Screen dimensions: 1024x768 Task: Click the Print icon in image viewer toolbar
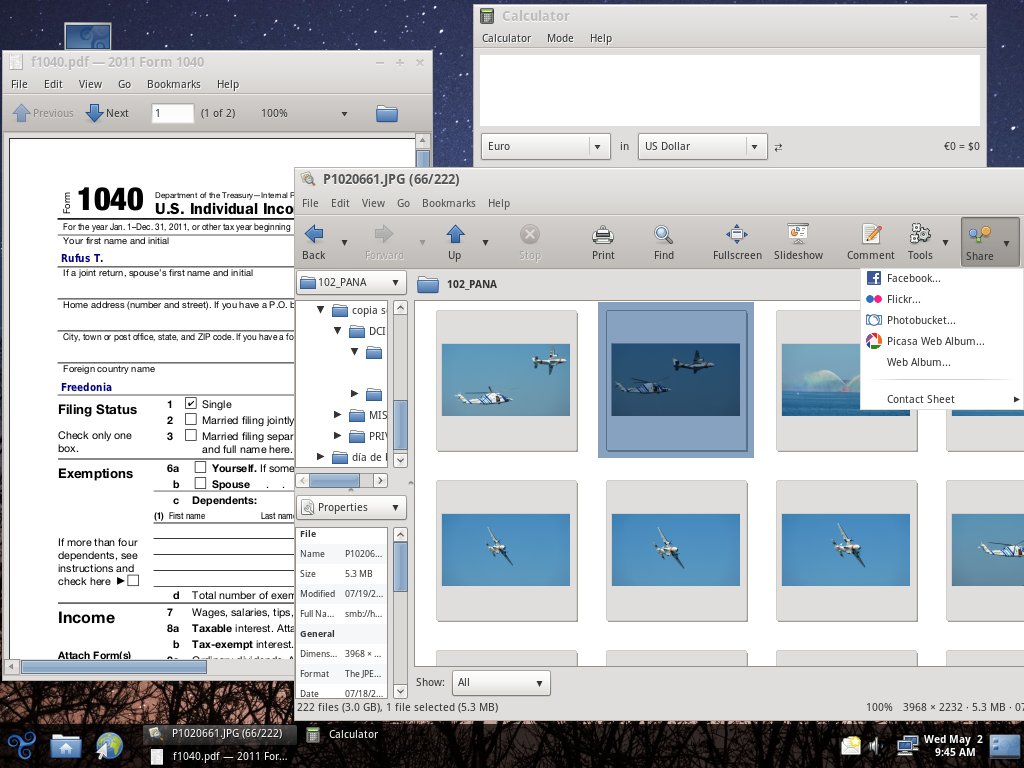click(603, 242)
